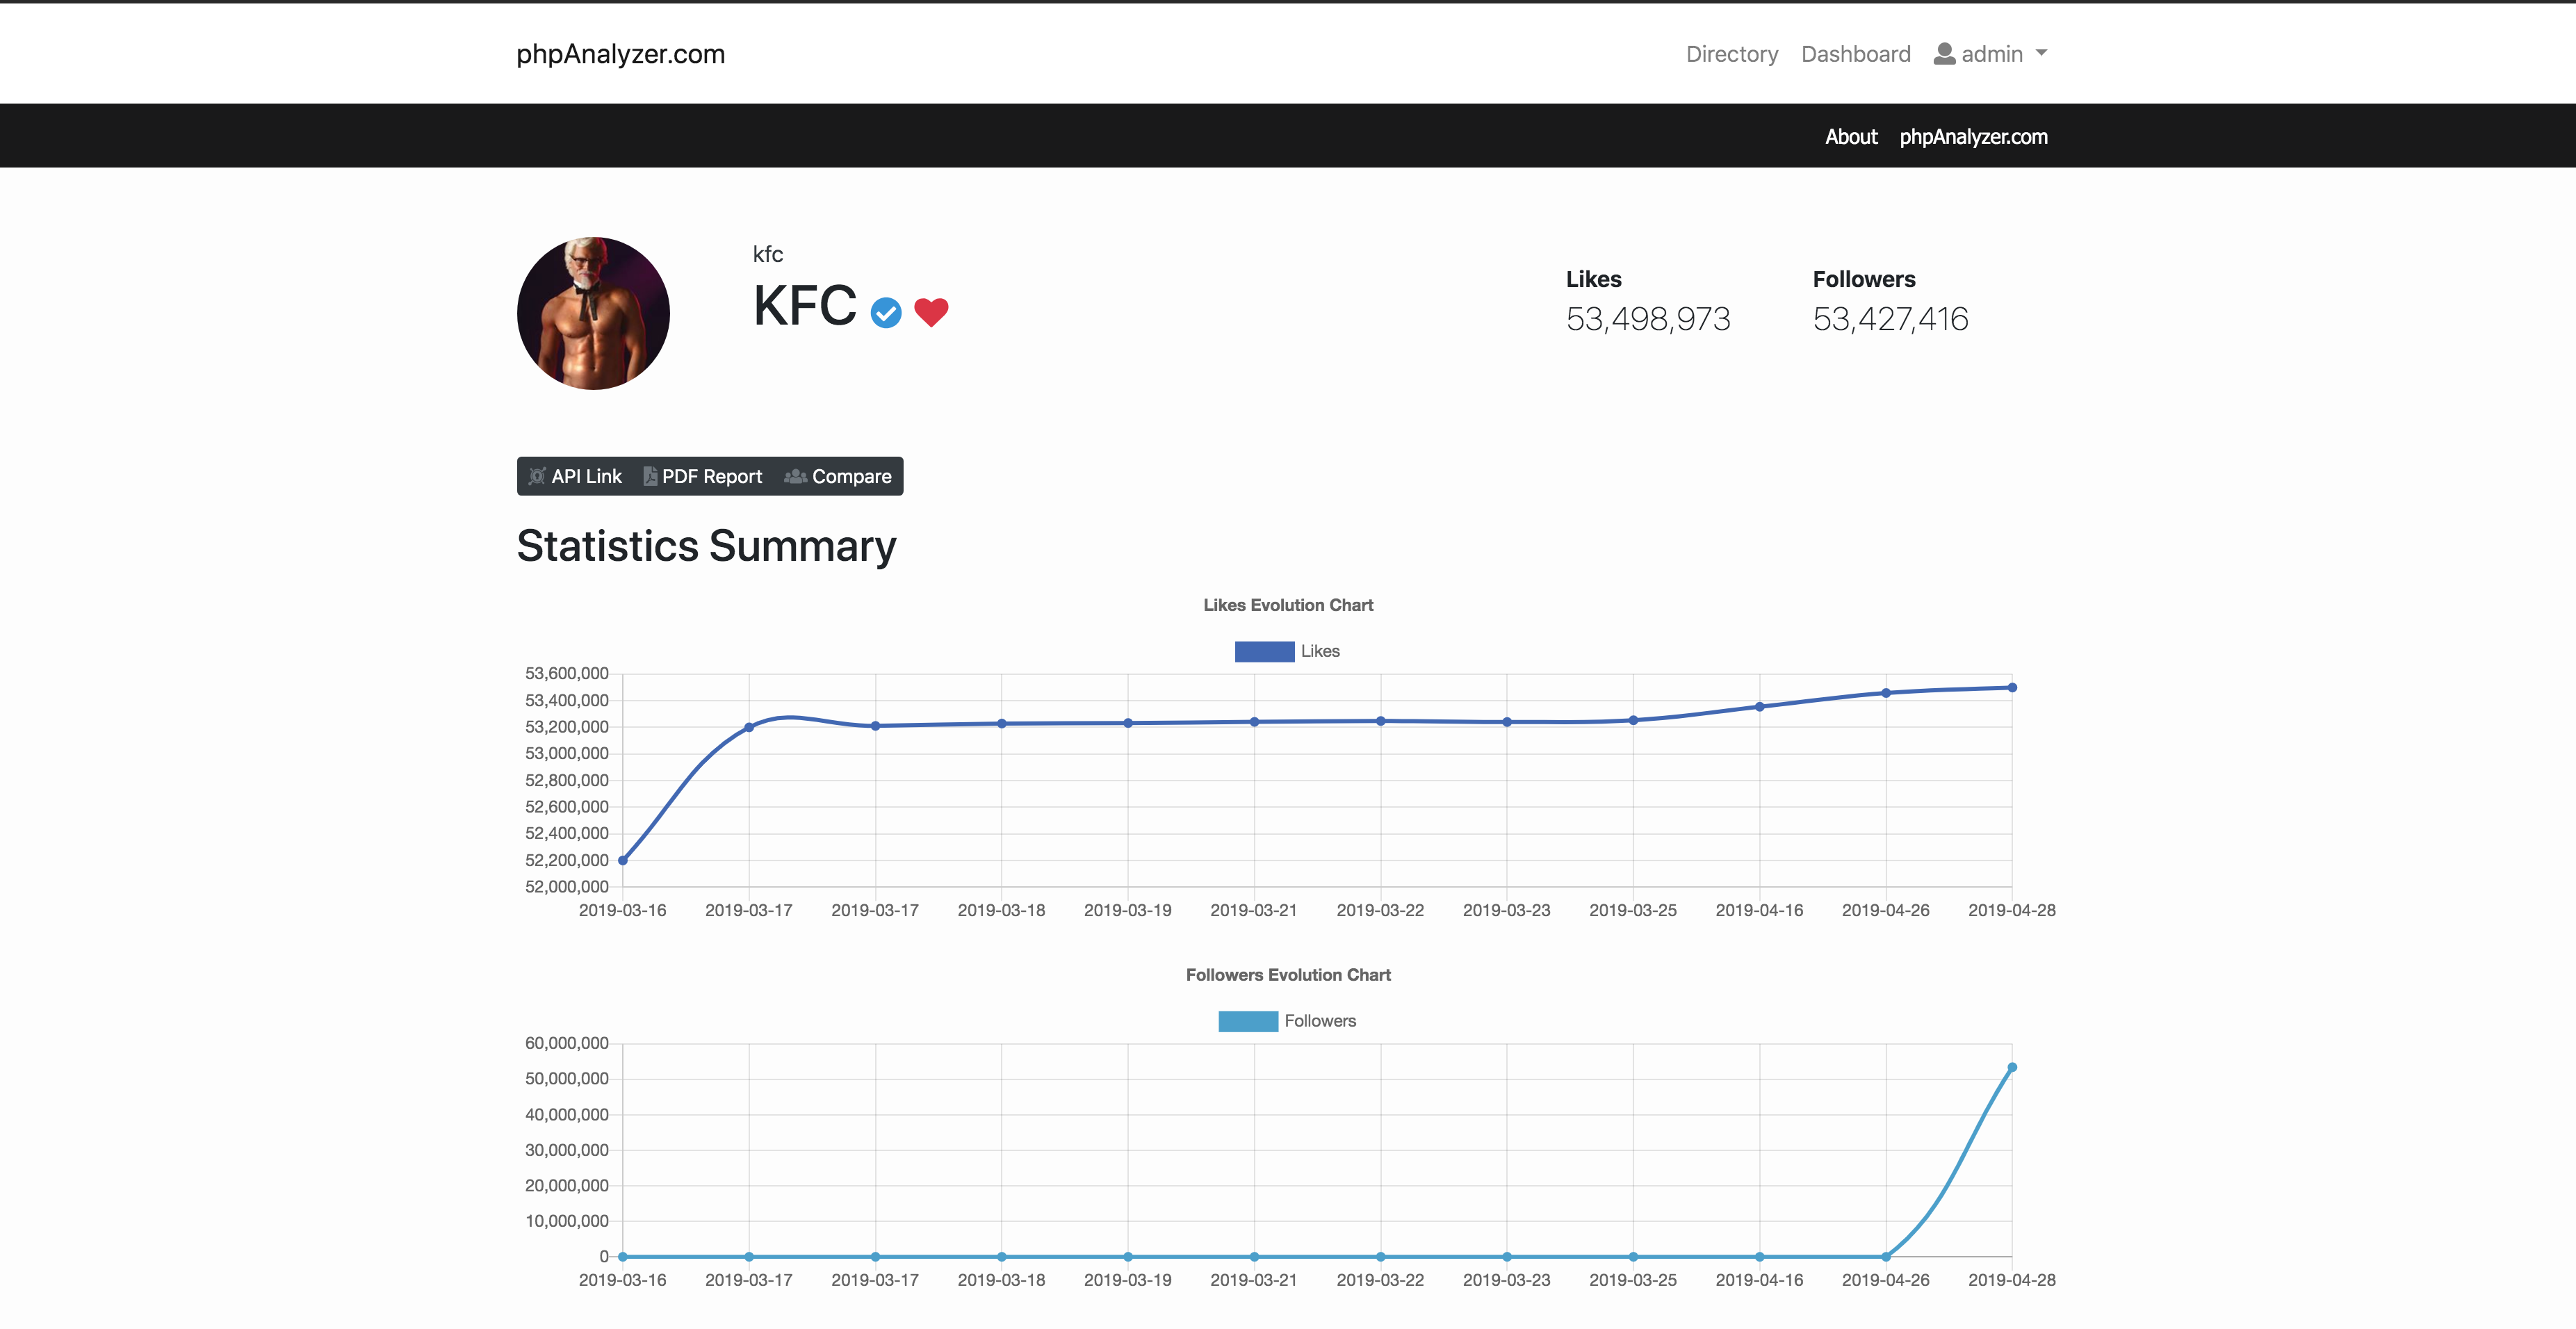The width and height of the screenshot is (2576, 1329).
Task: Click phpAnalyzer.com link in dark bar
Action: click(x=1973, y=137)
